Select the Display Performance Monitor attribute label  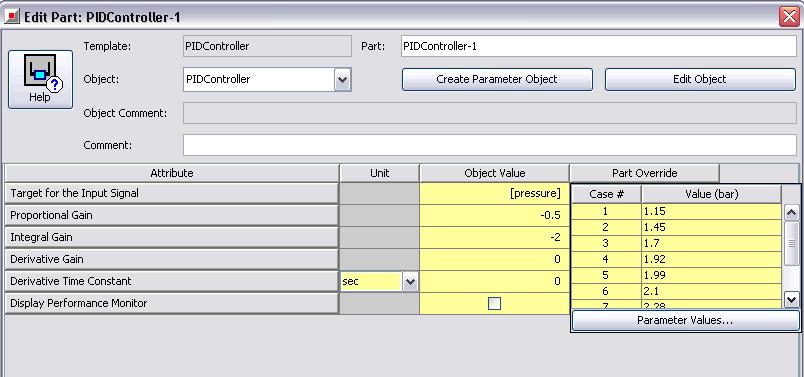[x=172, y=304]
